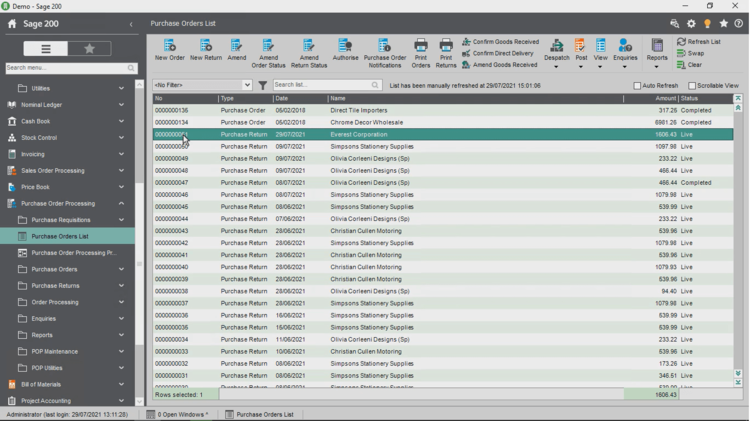Viewport: 750px width, 421px height.
Task: Click the Swap button
Action: coord(690,53)
